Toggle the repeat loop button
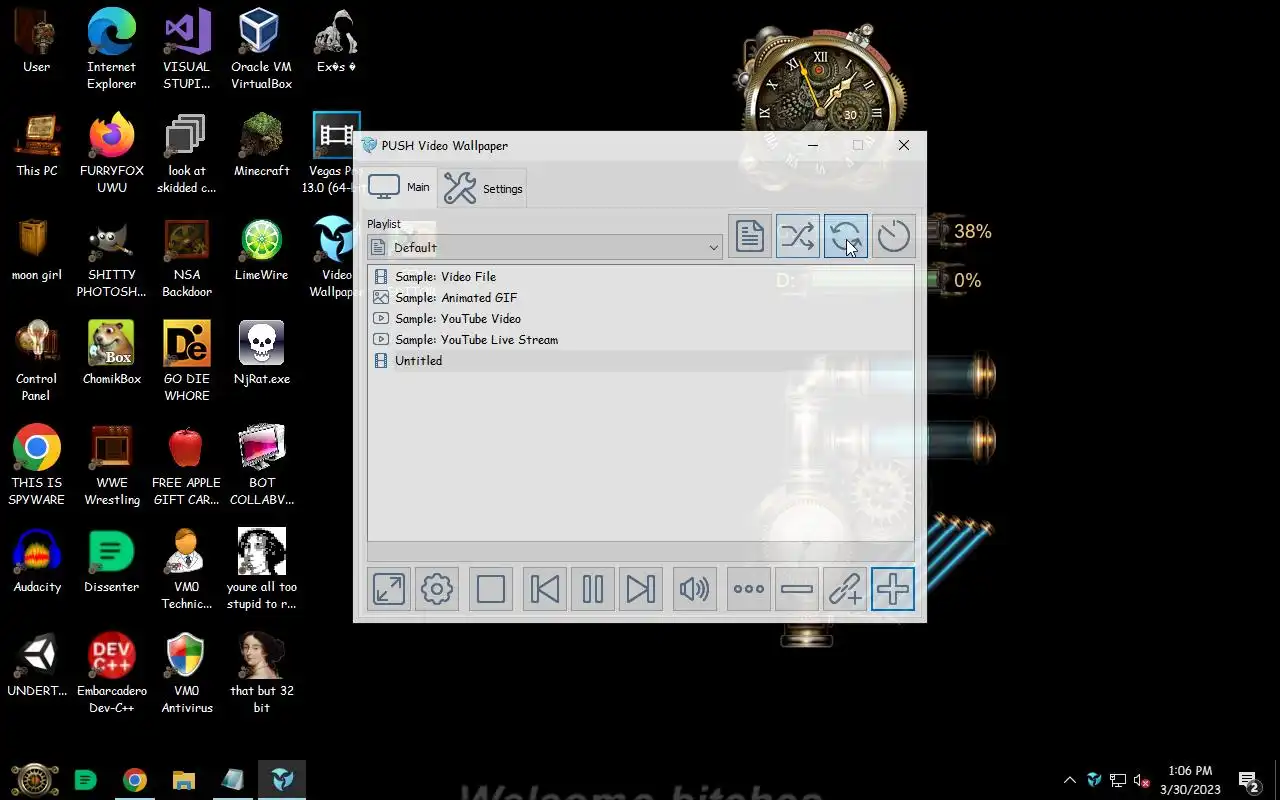The height and width of the screenshot is (800, 1280). pos(845,237)
